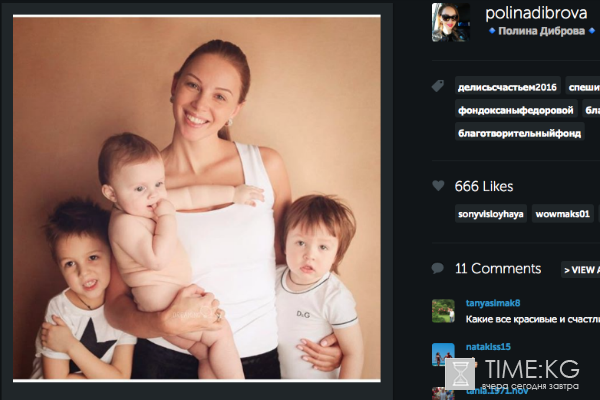The image size is (600, 400).
Task: Expand comments with the VIEW ALL button
Action: tap(580, 270)
